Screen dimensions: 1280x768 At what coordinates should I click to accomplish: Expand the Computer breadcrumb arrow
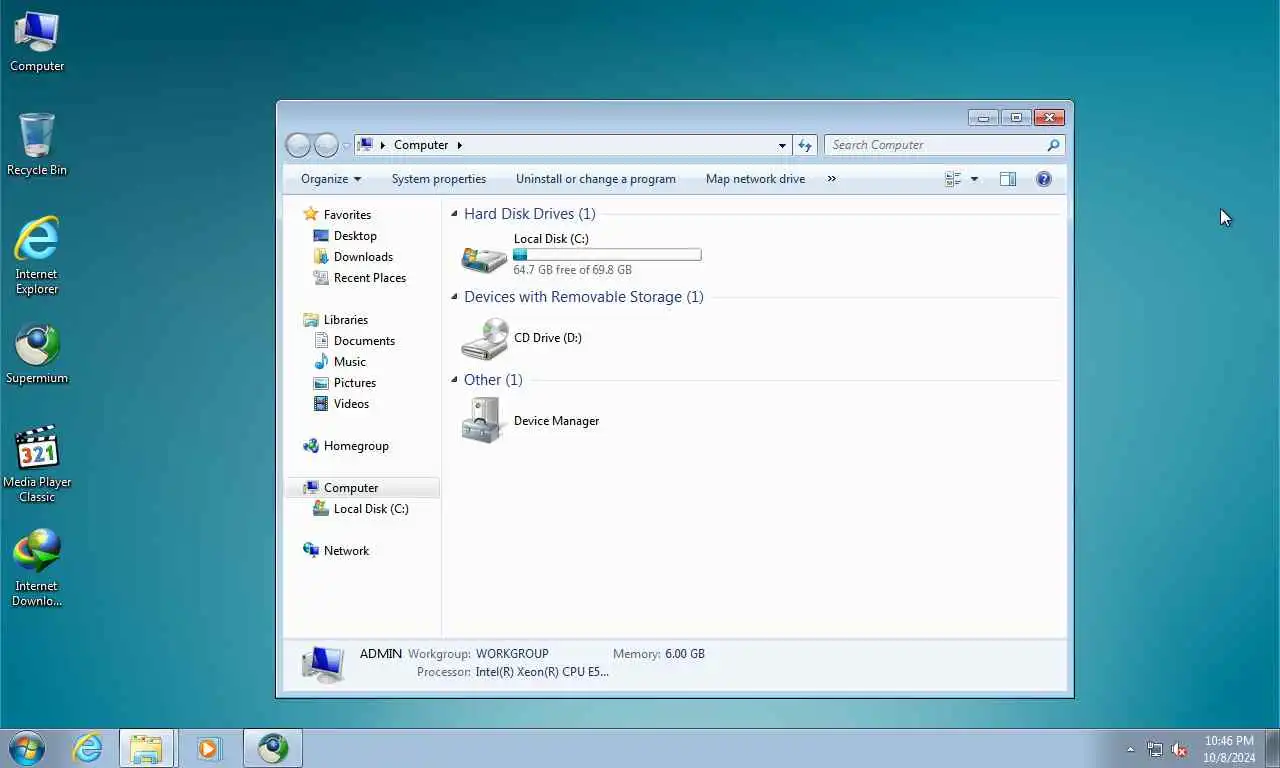460,145
